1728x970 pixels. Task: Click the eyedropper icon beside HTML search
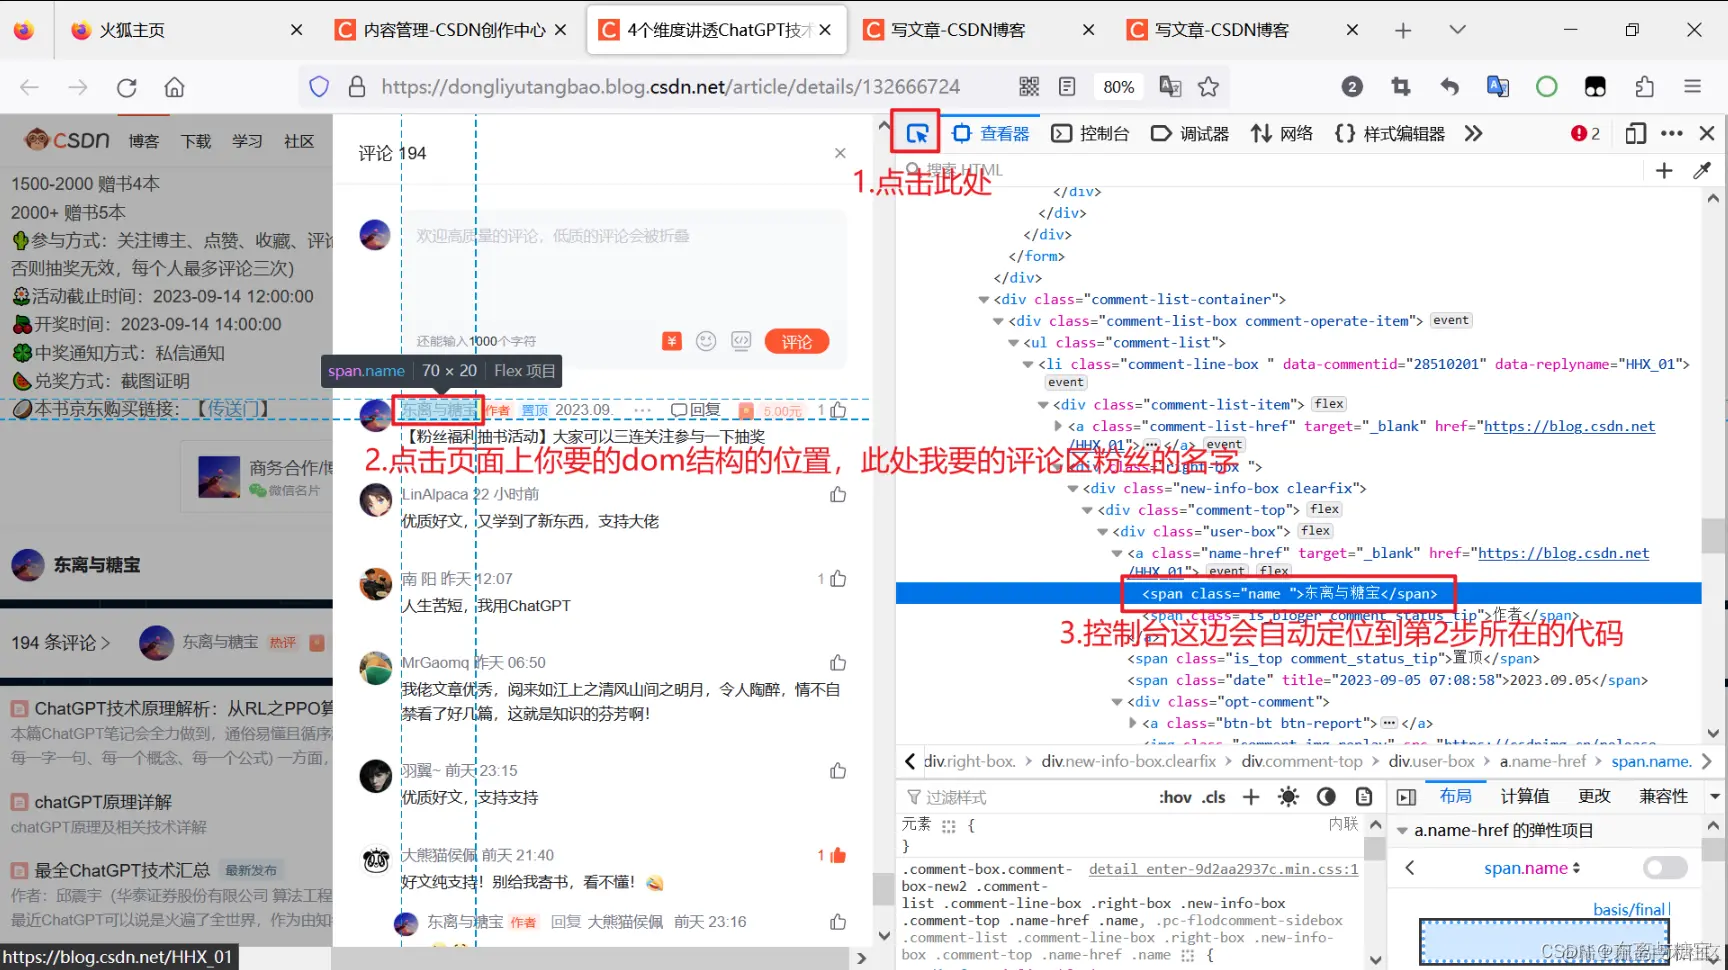point(1703,170)
